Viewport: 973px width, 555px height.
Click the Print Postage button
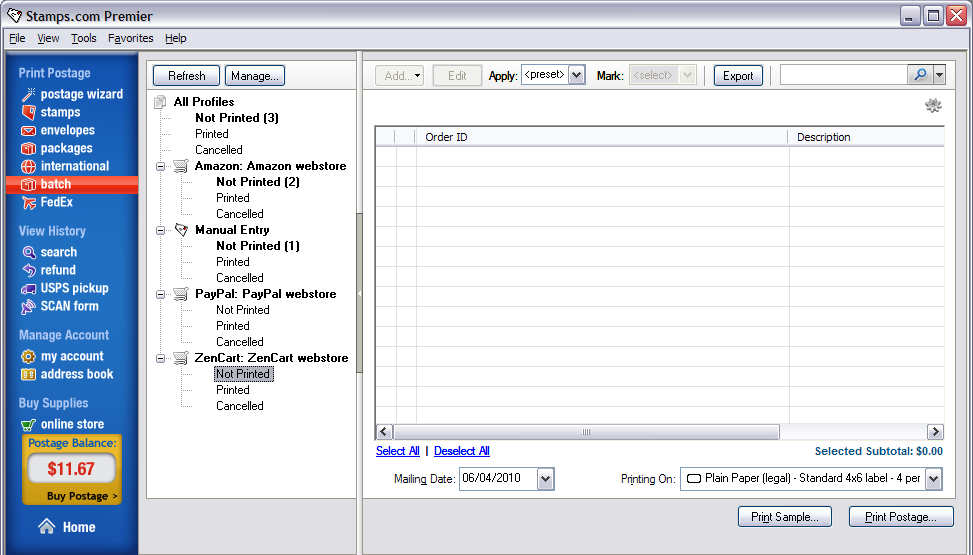900,517
